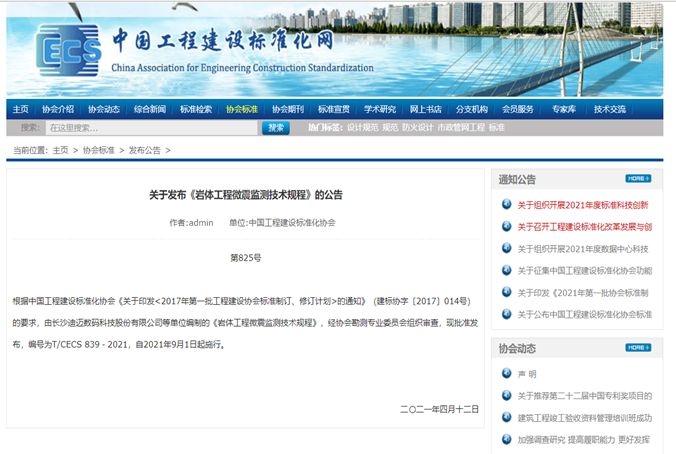Click bullet icon beside 关于组织开展2021年度标准科技创新
This screenshot has width=676, height=454.
(x=507, y=204)
